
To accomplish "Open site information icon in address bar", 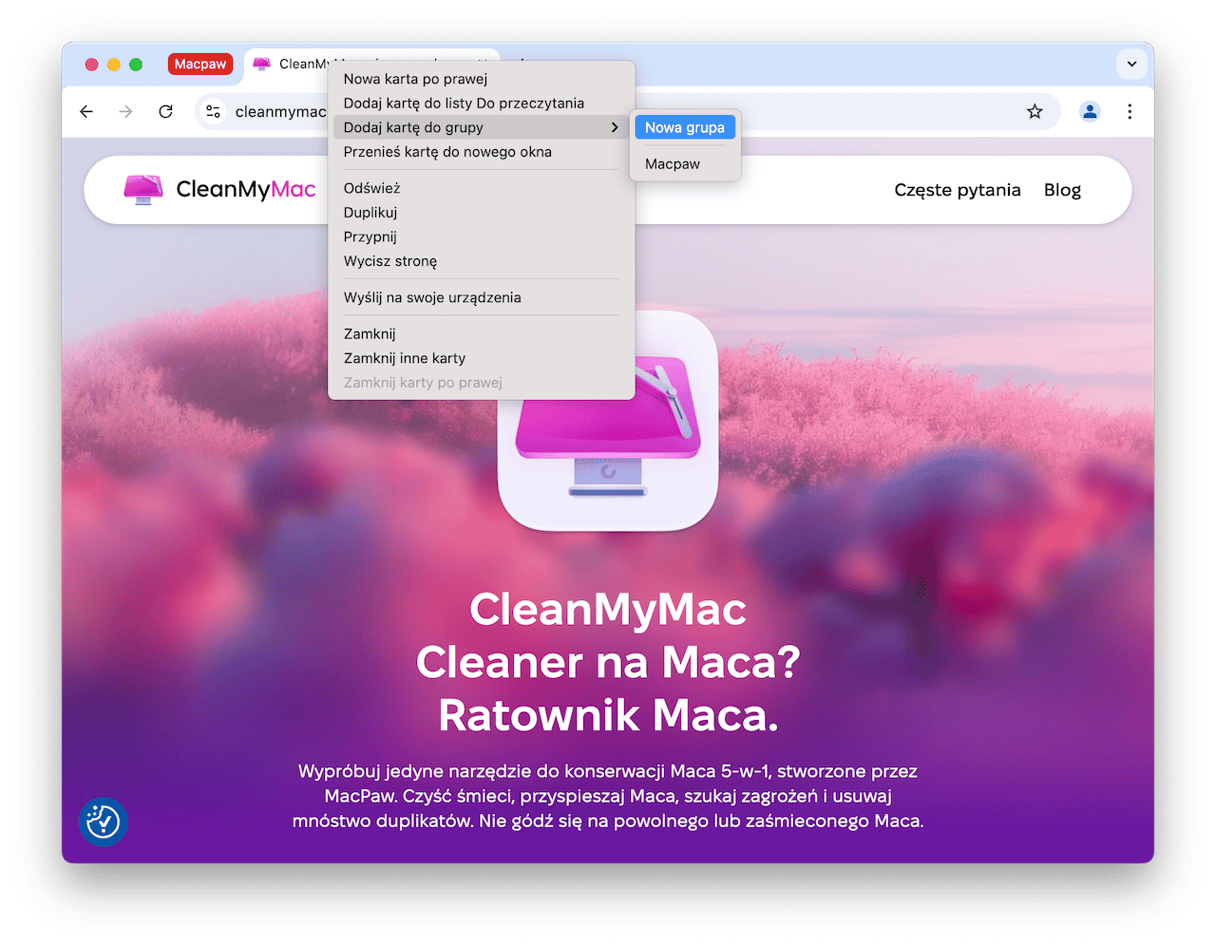I will point(213,112).
